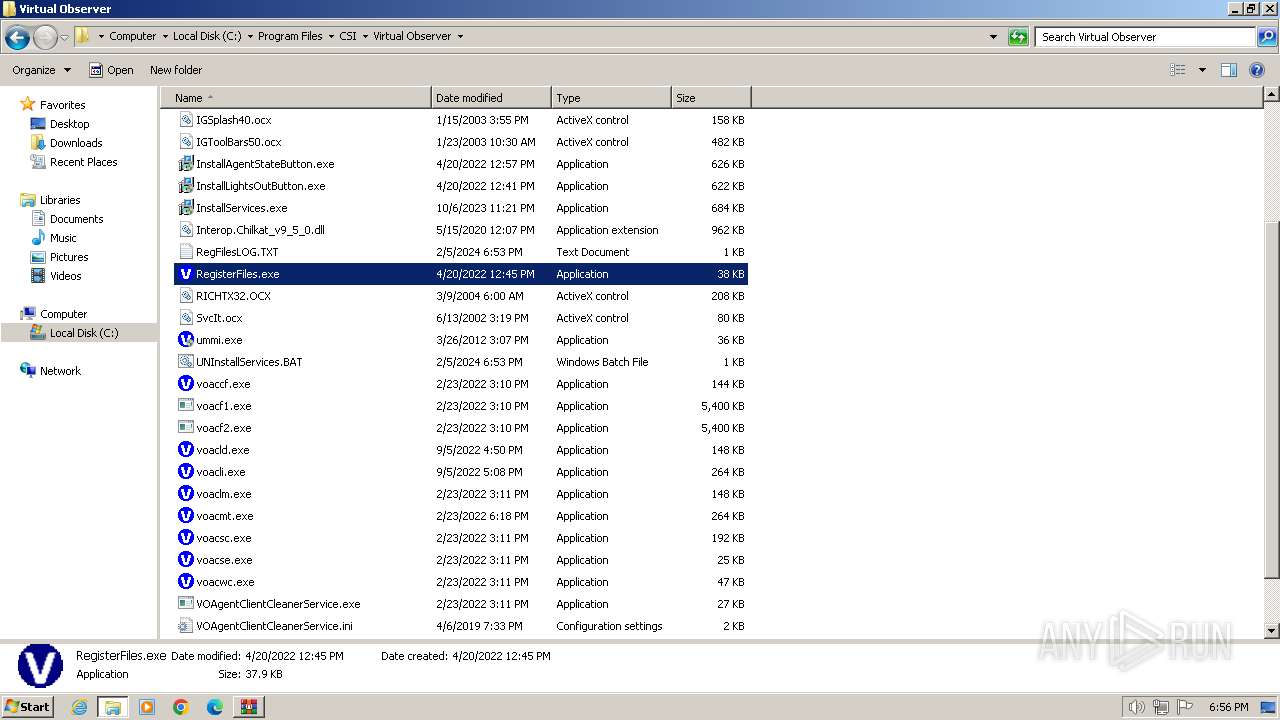1280x720 pixels.
Task: Click the Back navigation arrow
Action: point(17,37)
